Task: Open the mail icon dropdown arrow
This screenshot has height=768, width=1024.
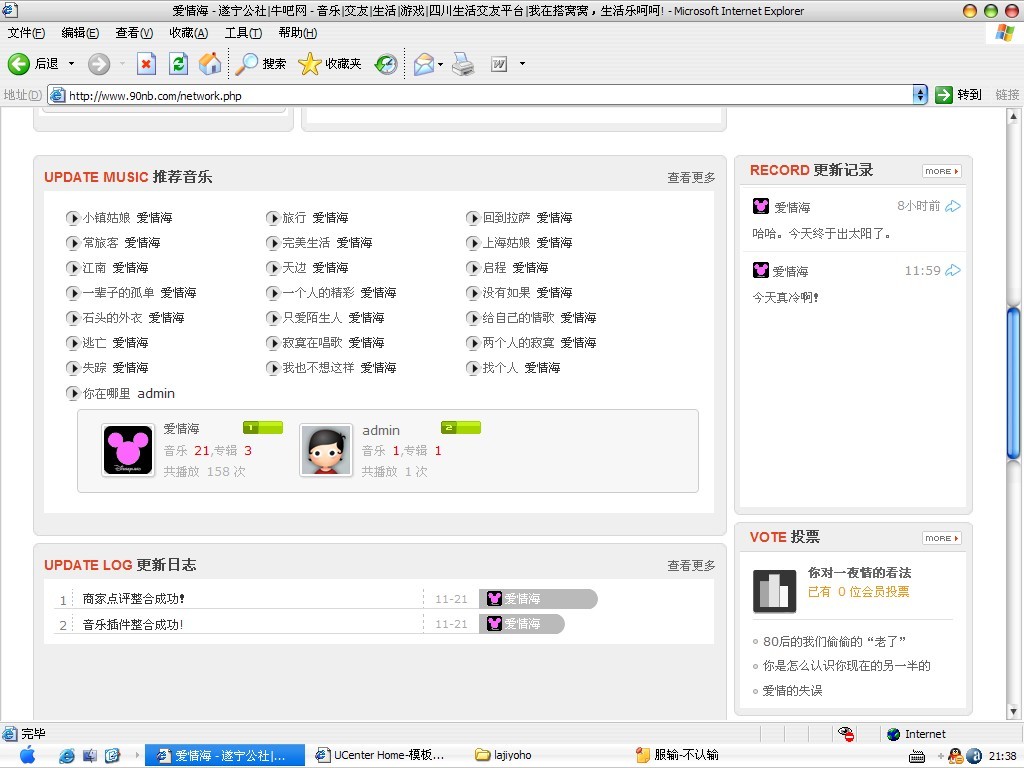Action: pyautogui.click(x=440, y=64)
